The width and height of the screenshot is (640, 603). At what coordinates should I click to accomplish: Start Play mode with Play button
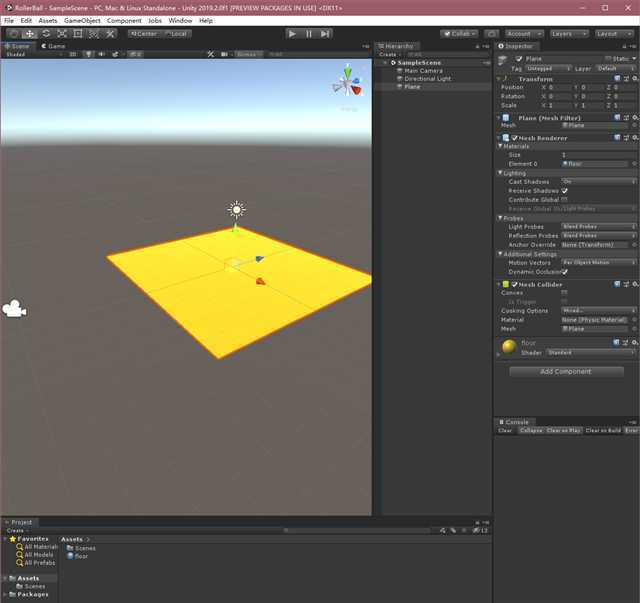(292, 34)
